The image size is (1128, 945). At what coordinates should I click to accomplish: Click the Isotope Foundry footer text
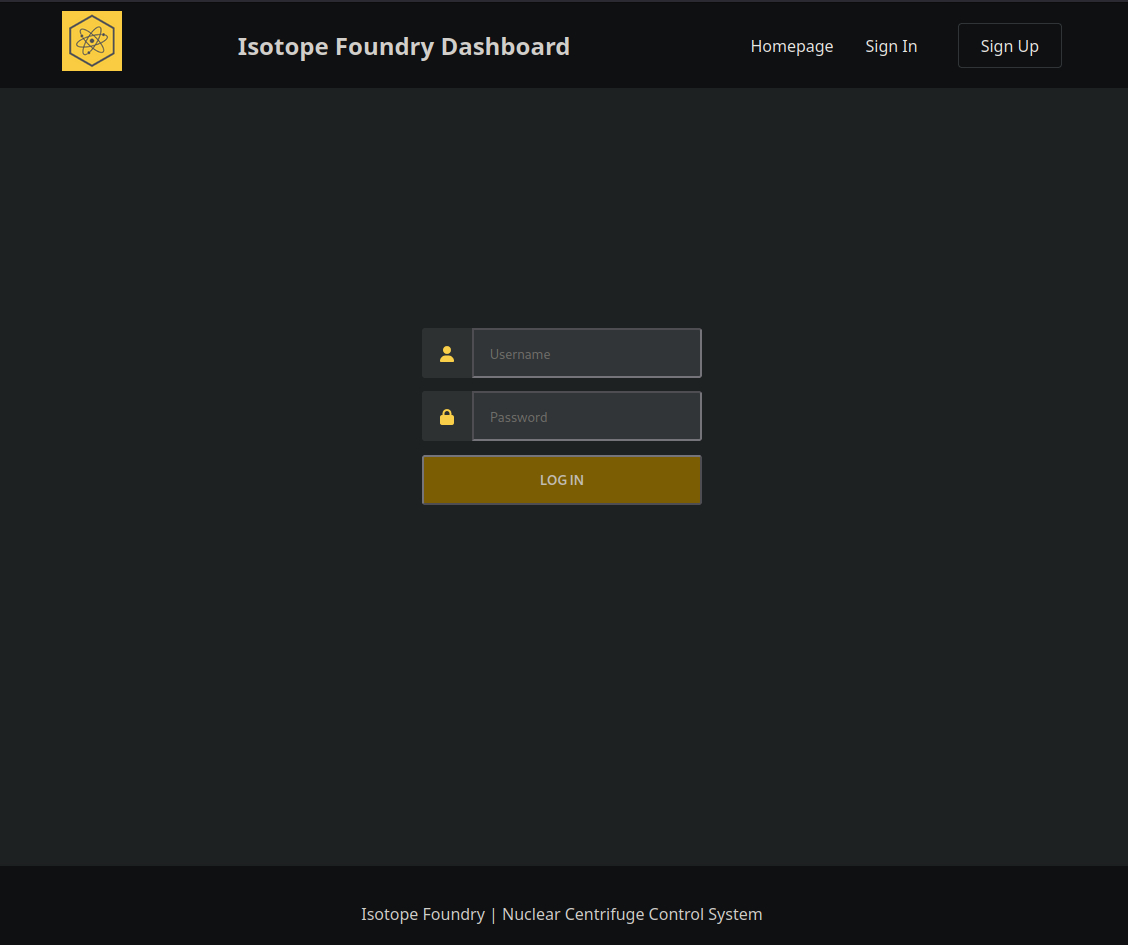(x=423, y=914)
